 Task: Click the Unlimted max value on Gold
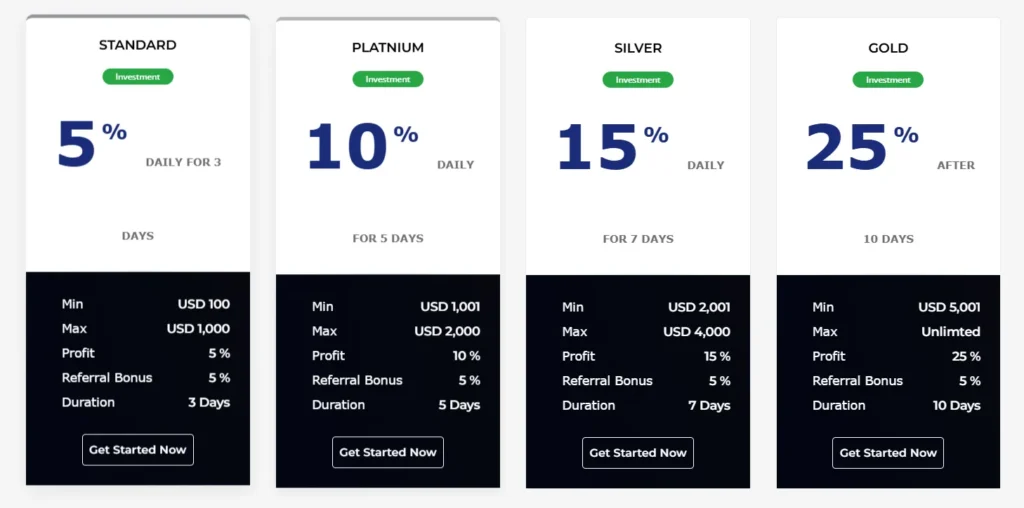pos(950,331)
